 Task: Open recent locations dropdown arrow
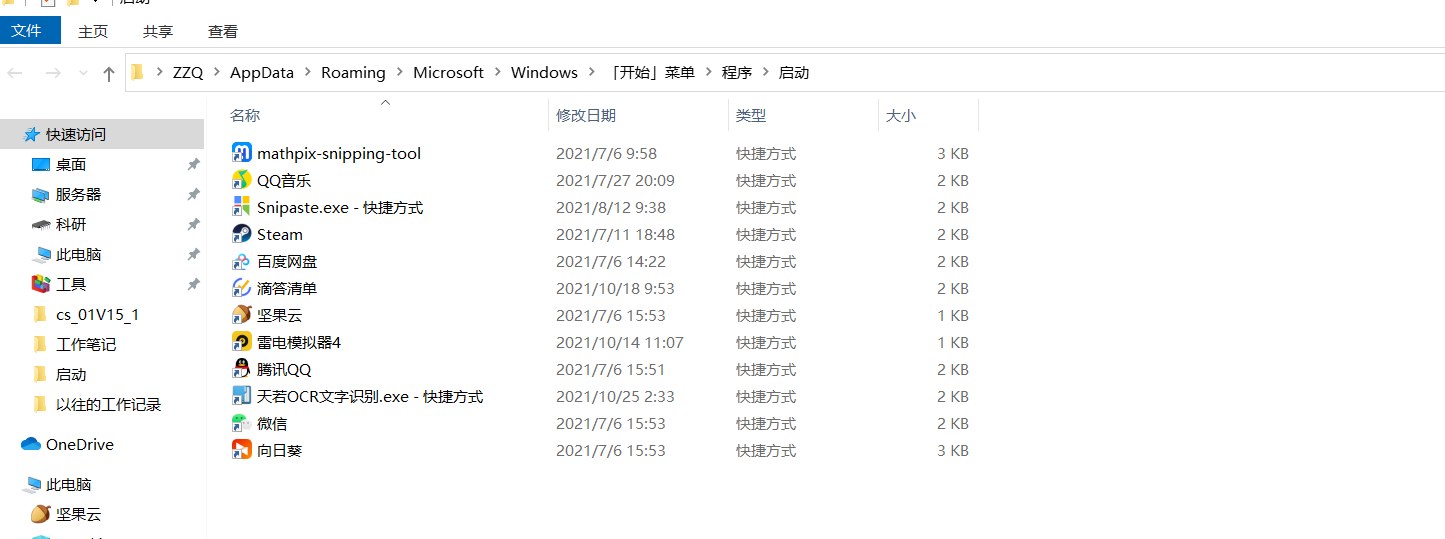pyautogui.click(x=83, y=73)
